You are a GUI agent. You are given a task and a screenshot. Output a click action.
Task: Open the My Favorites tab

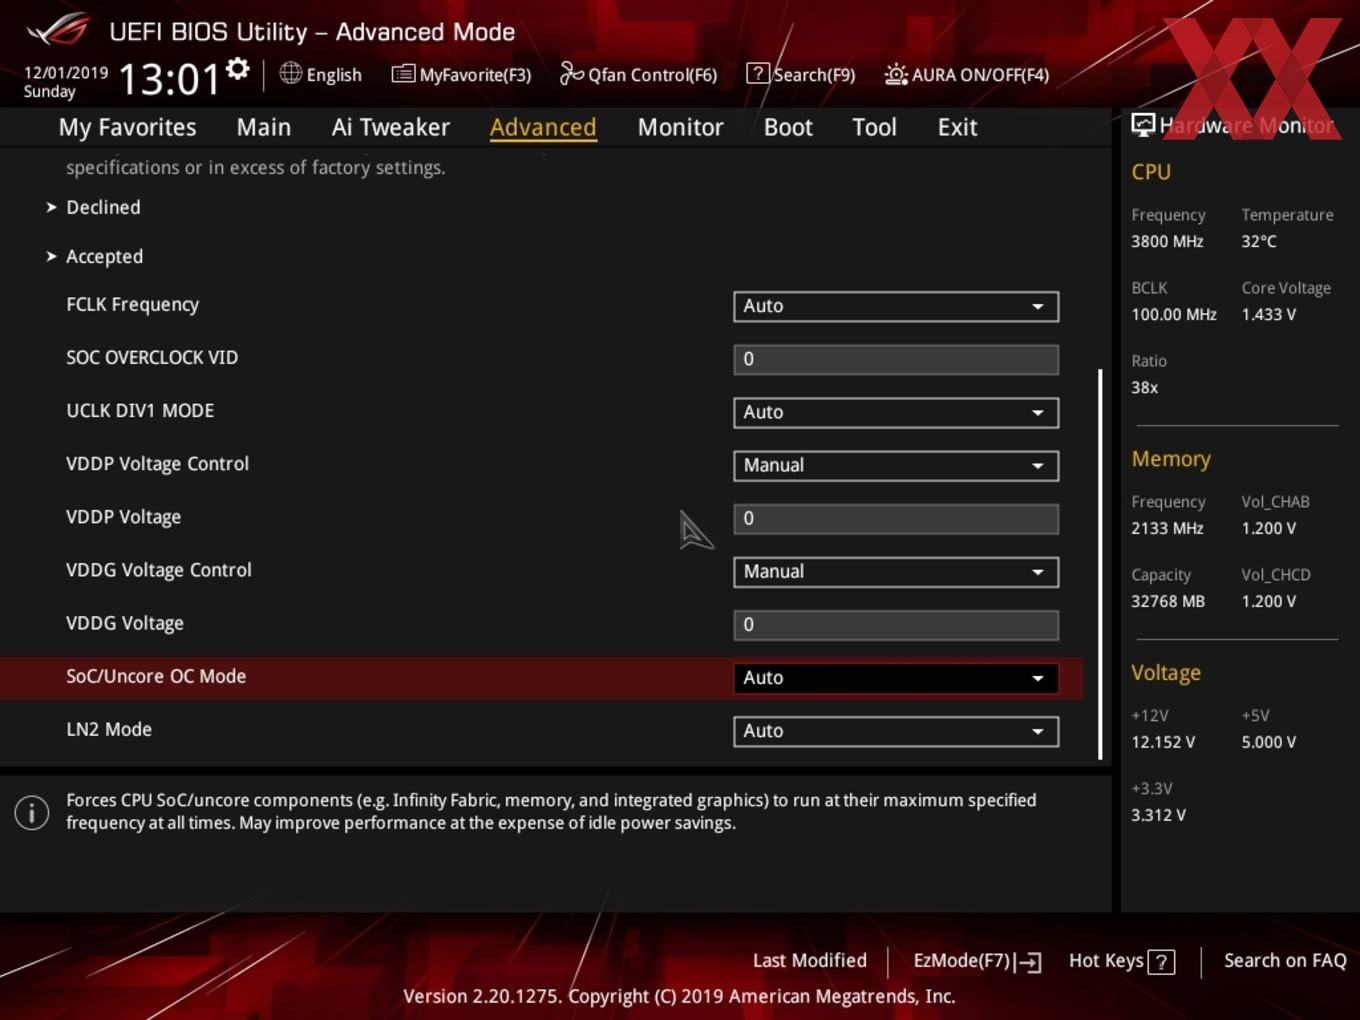click(x=127, y=127)
